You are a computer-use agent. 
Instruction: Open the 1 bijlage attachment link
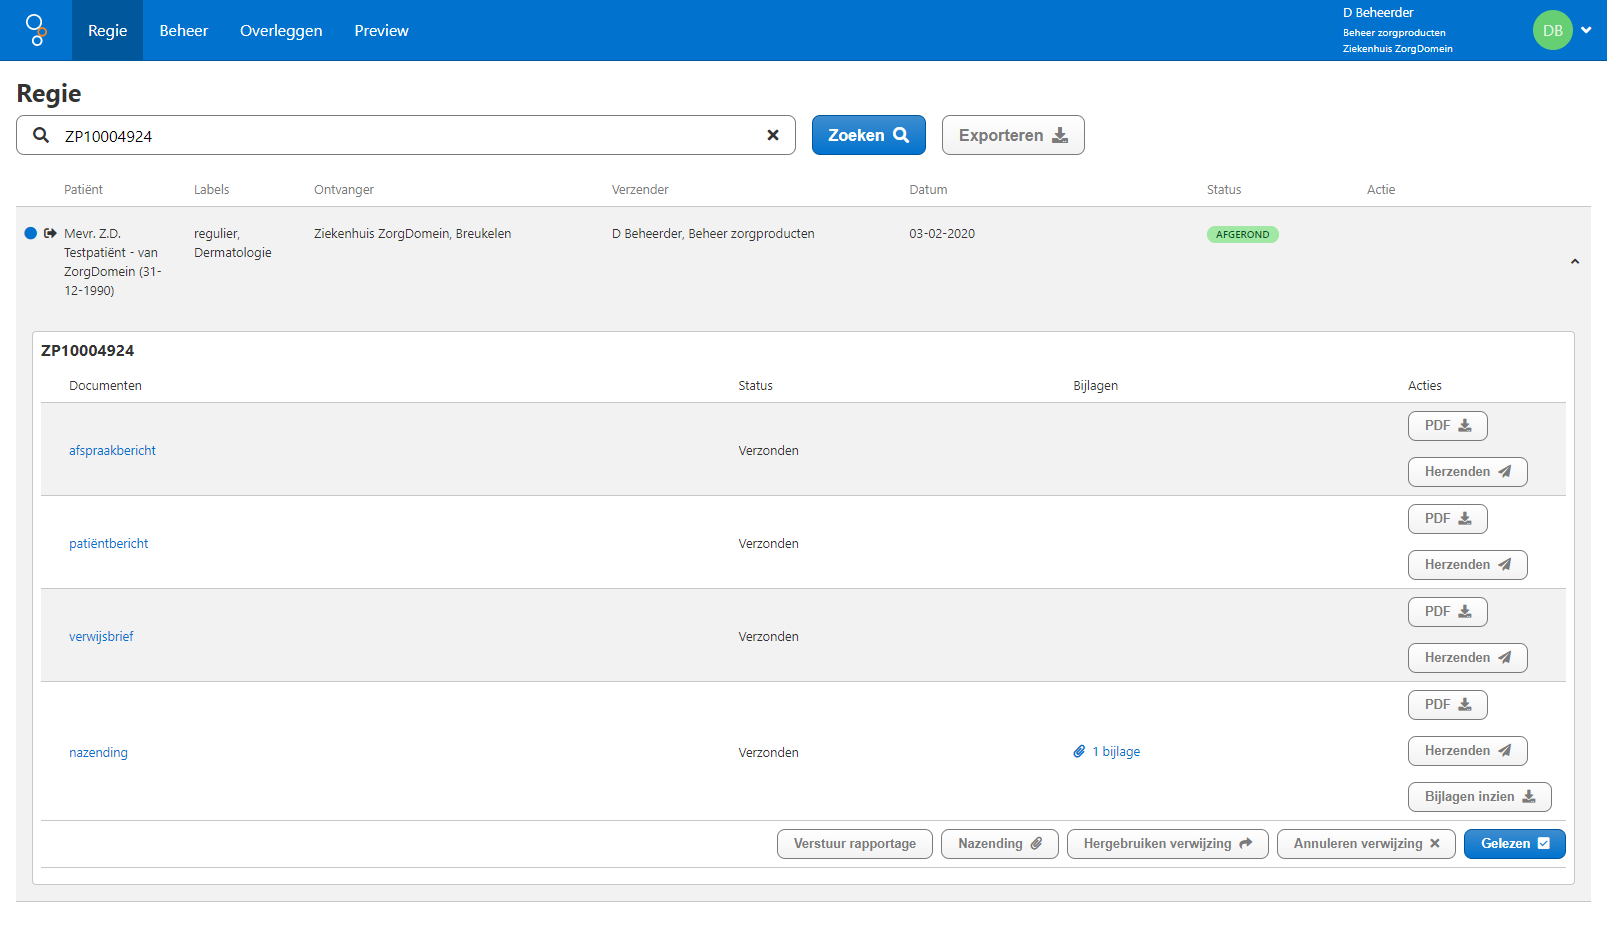[x=1106, y=751]
